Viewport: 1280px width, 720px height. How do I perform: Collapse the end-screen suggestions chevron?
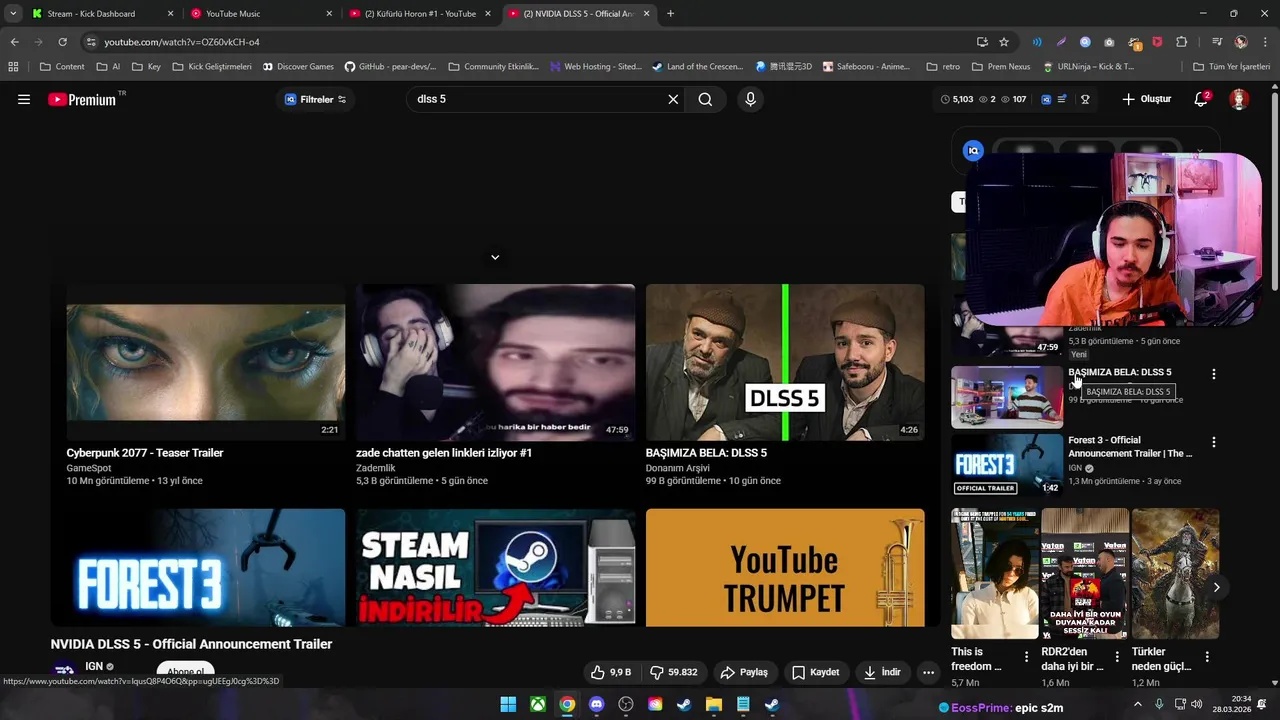coord(494,257)
